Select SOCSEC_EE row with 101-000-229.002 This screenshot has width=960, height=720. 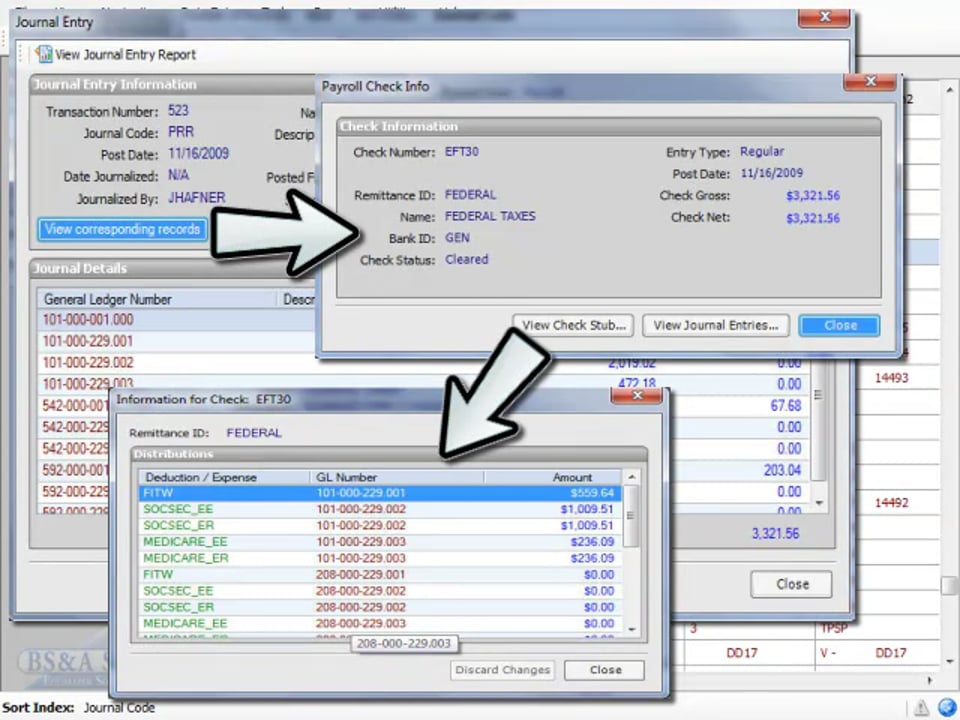pos(380,509)
